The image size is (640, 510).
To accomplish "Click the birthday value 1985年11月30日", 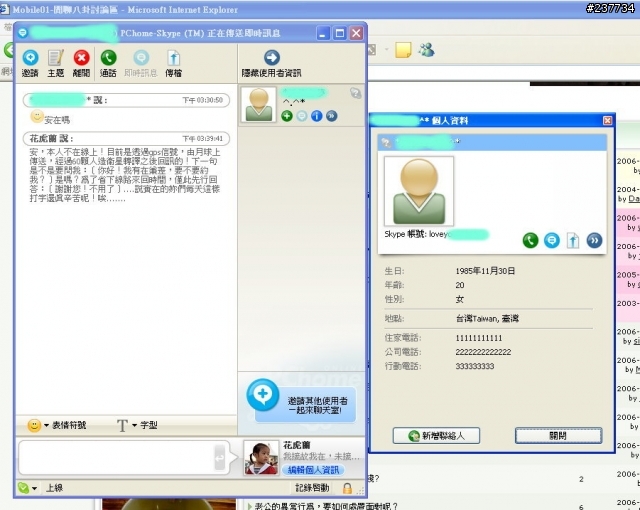I will coord(485,271).
